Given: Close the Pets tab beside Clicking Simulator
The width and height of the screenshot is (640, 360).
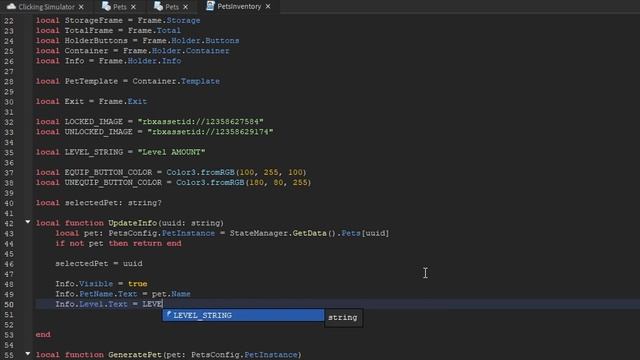Looking at the screenshot, I should (x=133, y=7).
